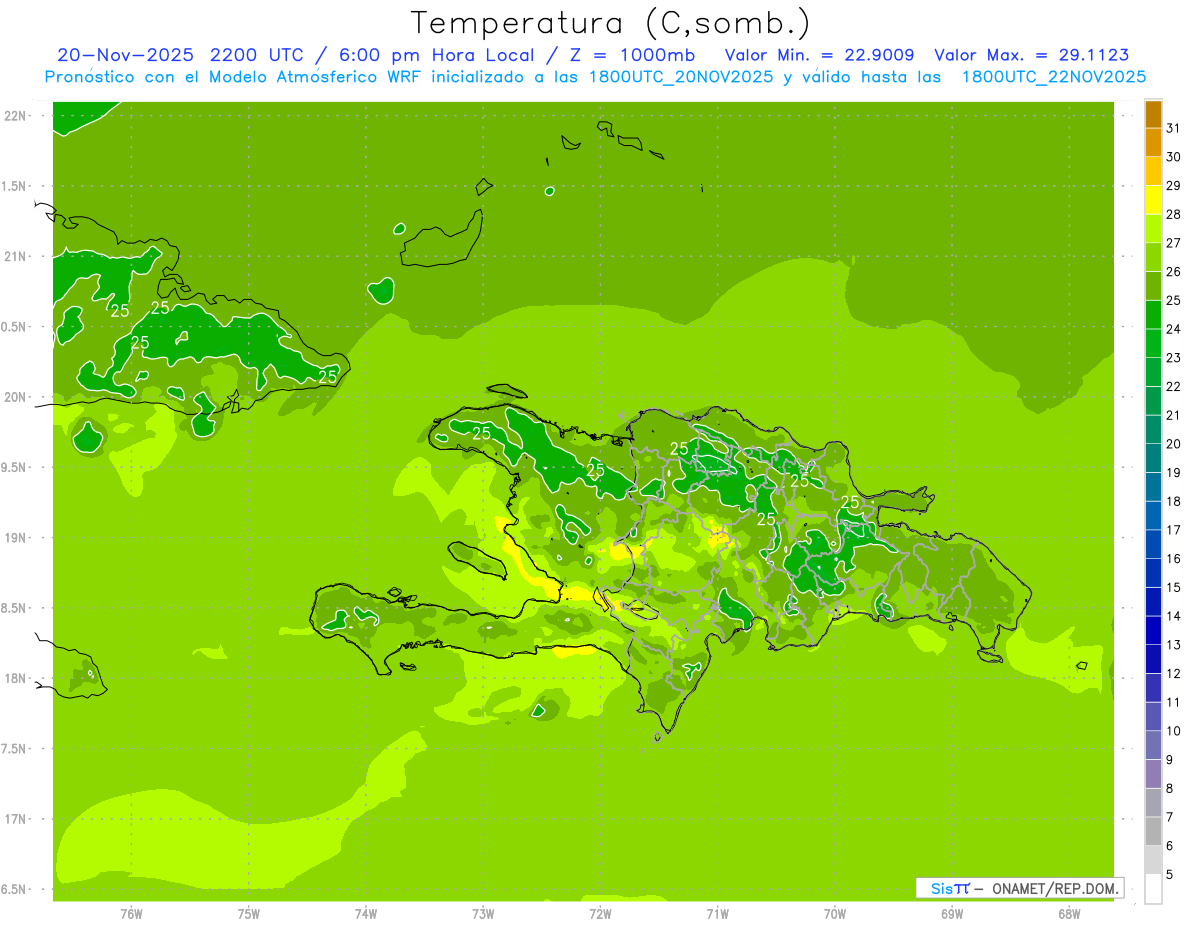
Task: Click the '21N' latitude axis label
Action: point(16,256)
